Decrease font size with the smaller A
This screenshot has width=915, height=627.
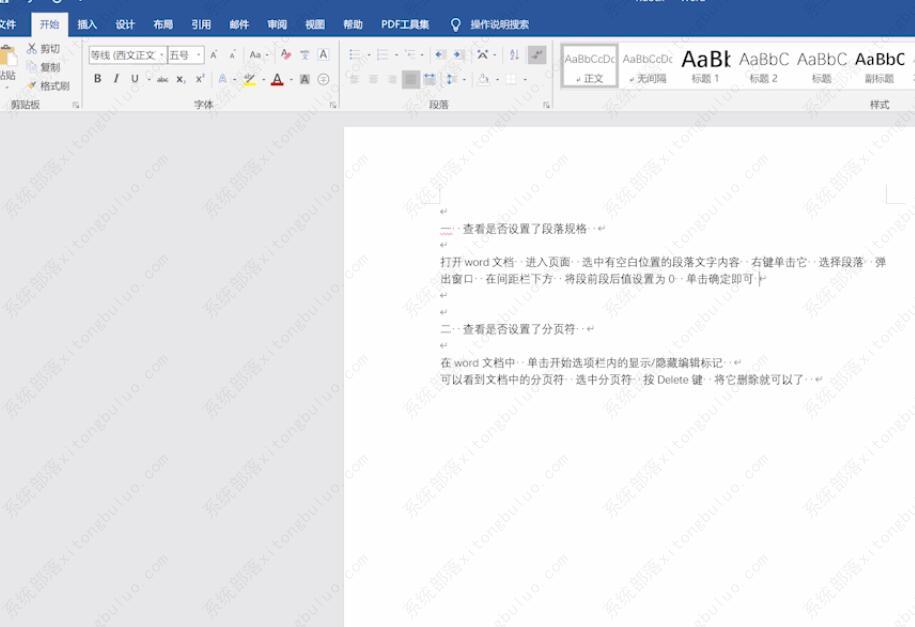[232, 55]
